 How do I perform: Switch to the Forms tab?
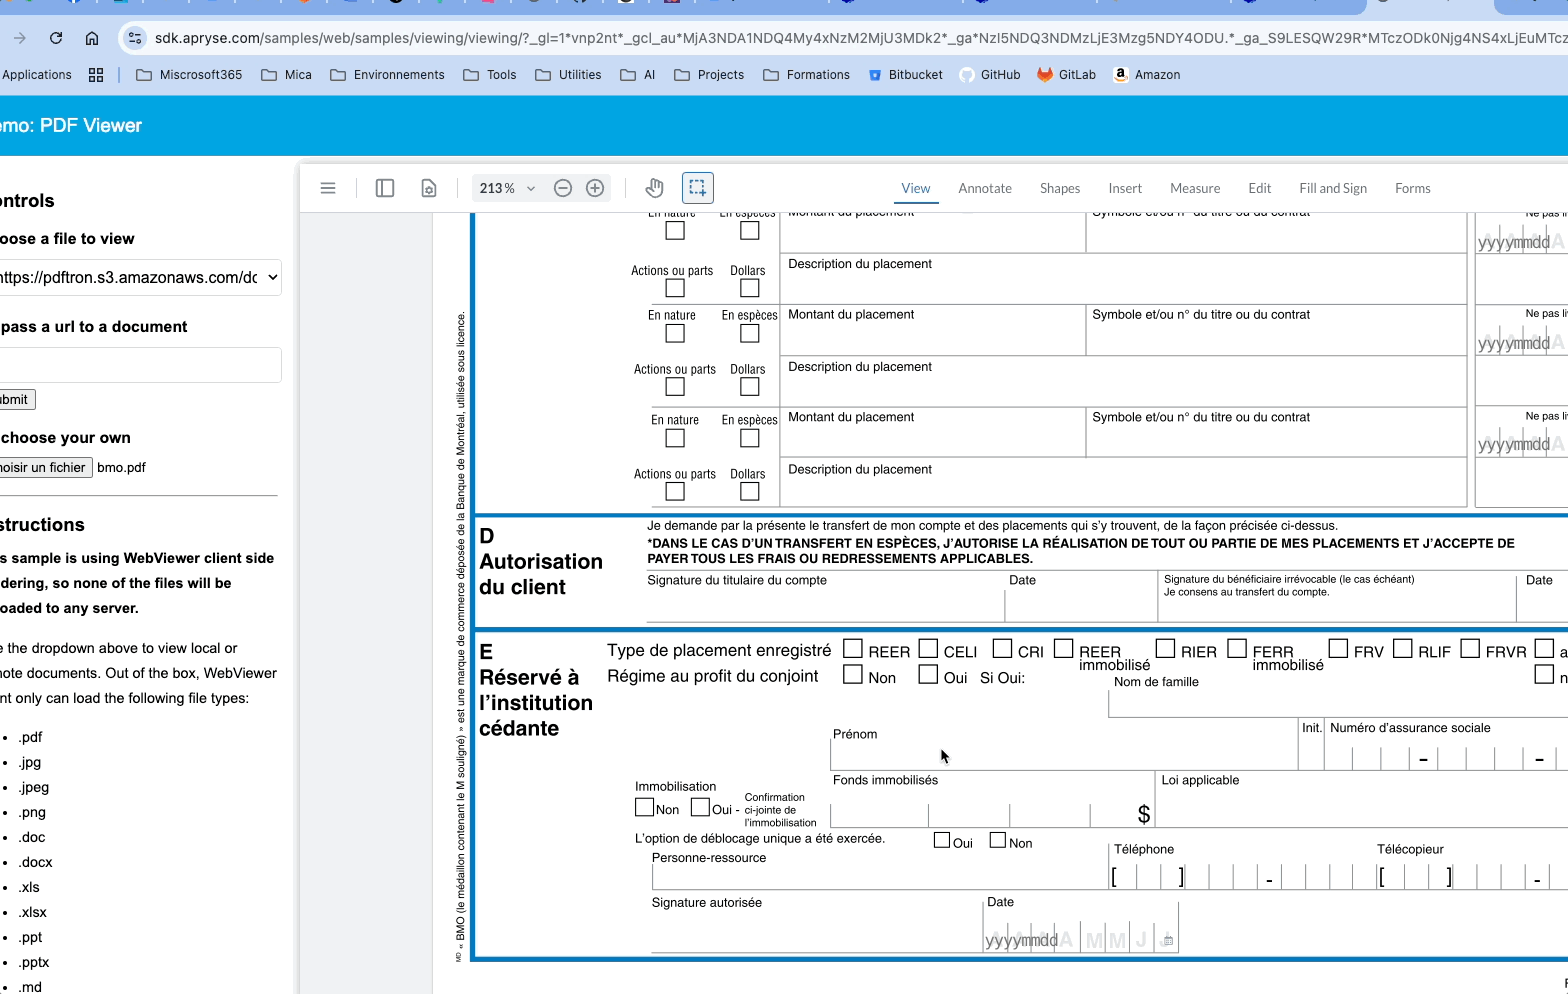click(1413, 188)
